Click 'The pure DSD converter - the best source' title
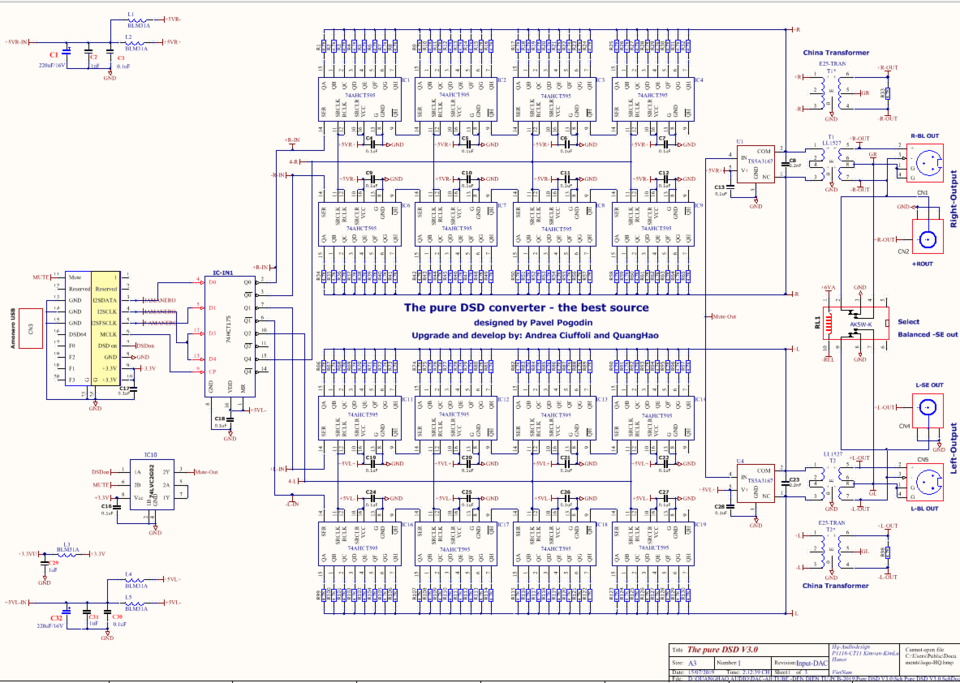Screen dimensions: 960x683 [x=525, y=308]
